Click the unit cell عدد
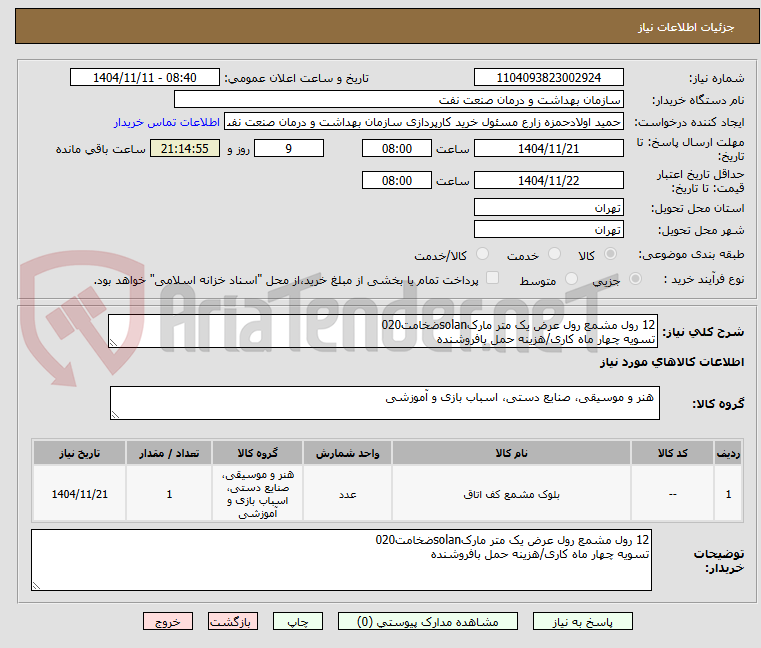The image size is (761, 648). pos(347,494)
